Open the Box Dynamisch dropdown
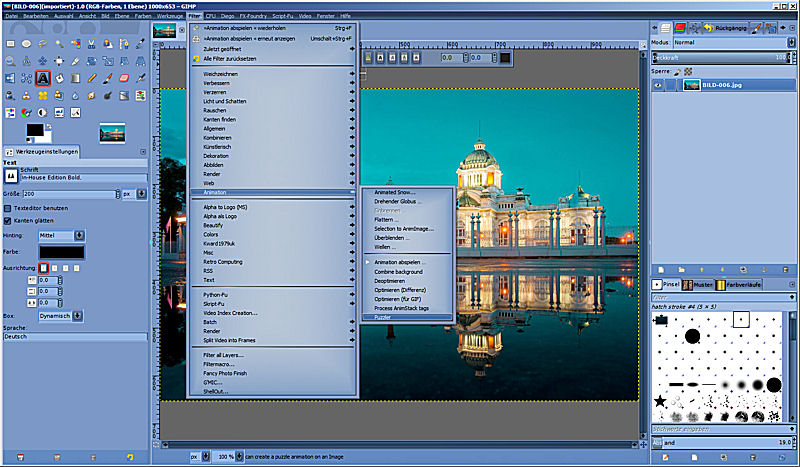 pyautogui.click(x=61, y=316)
